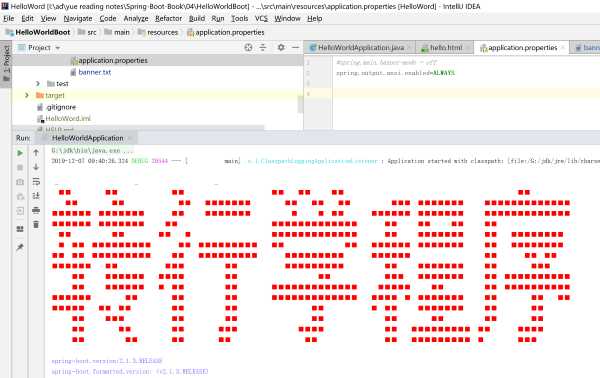Switch to hello.html editor tab
Screen dimensions: 600x378
click(446, 48)
